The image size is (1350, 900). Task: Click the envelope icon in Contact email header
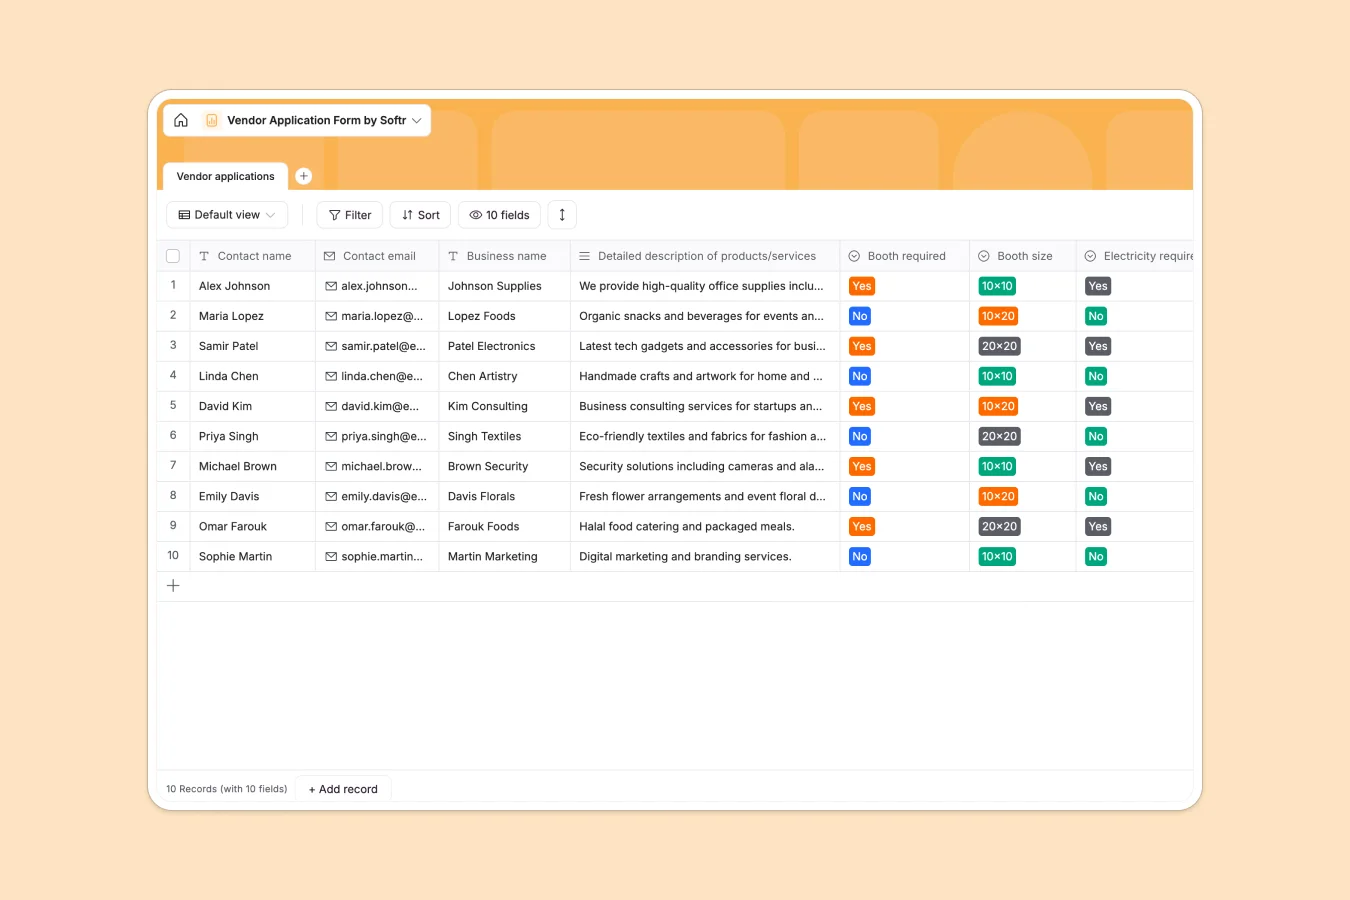click(331, 256)
